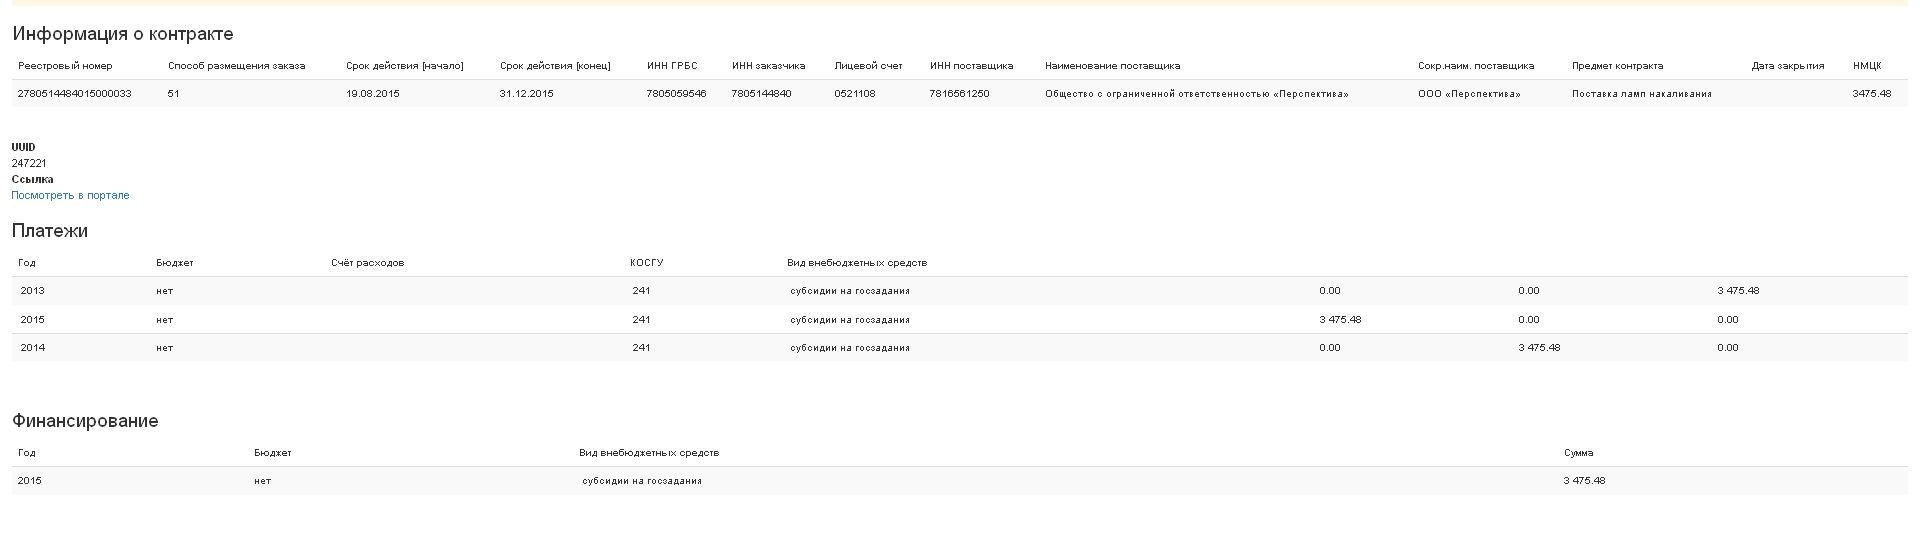Click the "Информация о контракте" heading
The width and height of the screenshot is (1920, 535).
click(122, 34)
